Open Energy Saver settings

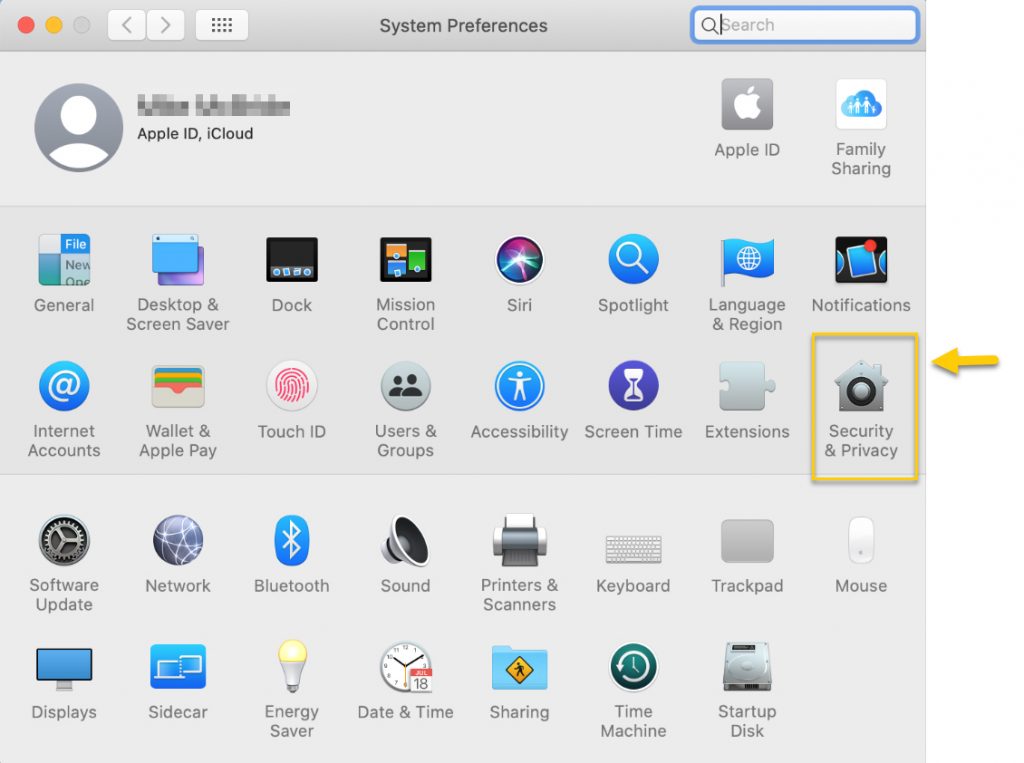(x=291, y=668)
